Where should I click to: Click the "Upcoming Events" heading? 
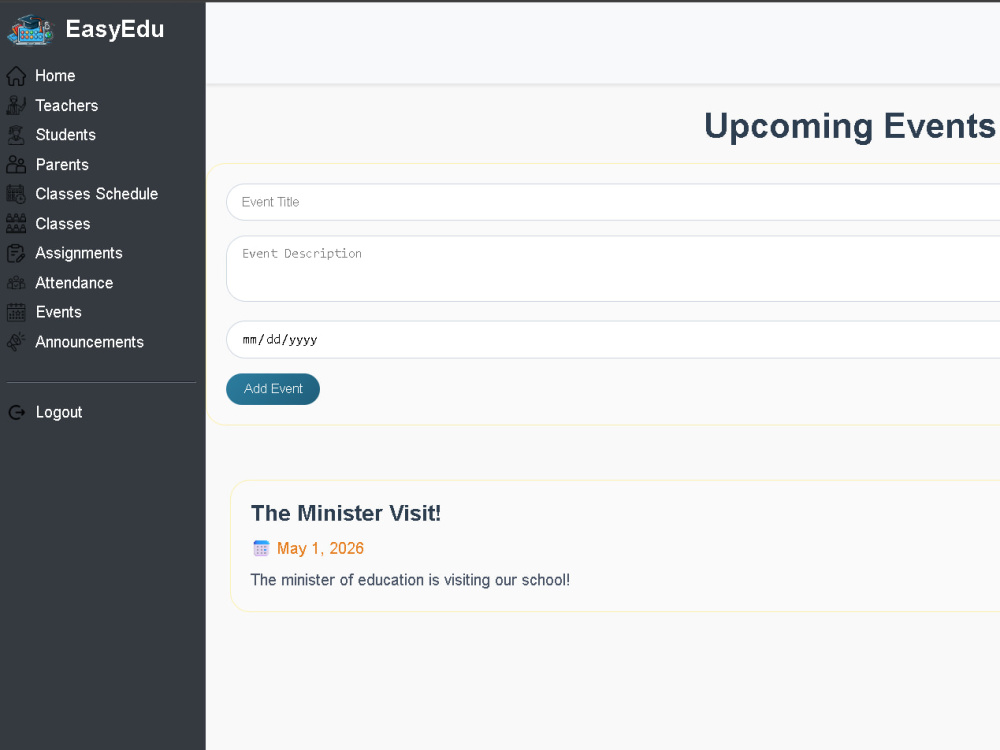[849, 126]
